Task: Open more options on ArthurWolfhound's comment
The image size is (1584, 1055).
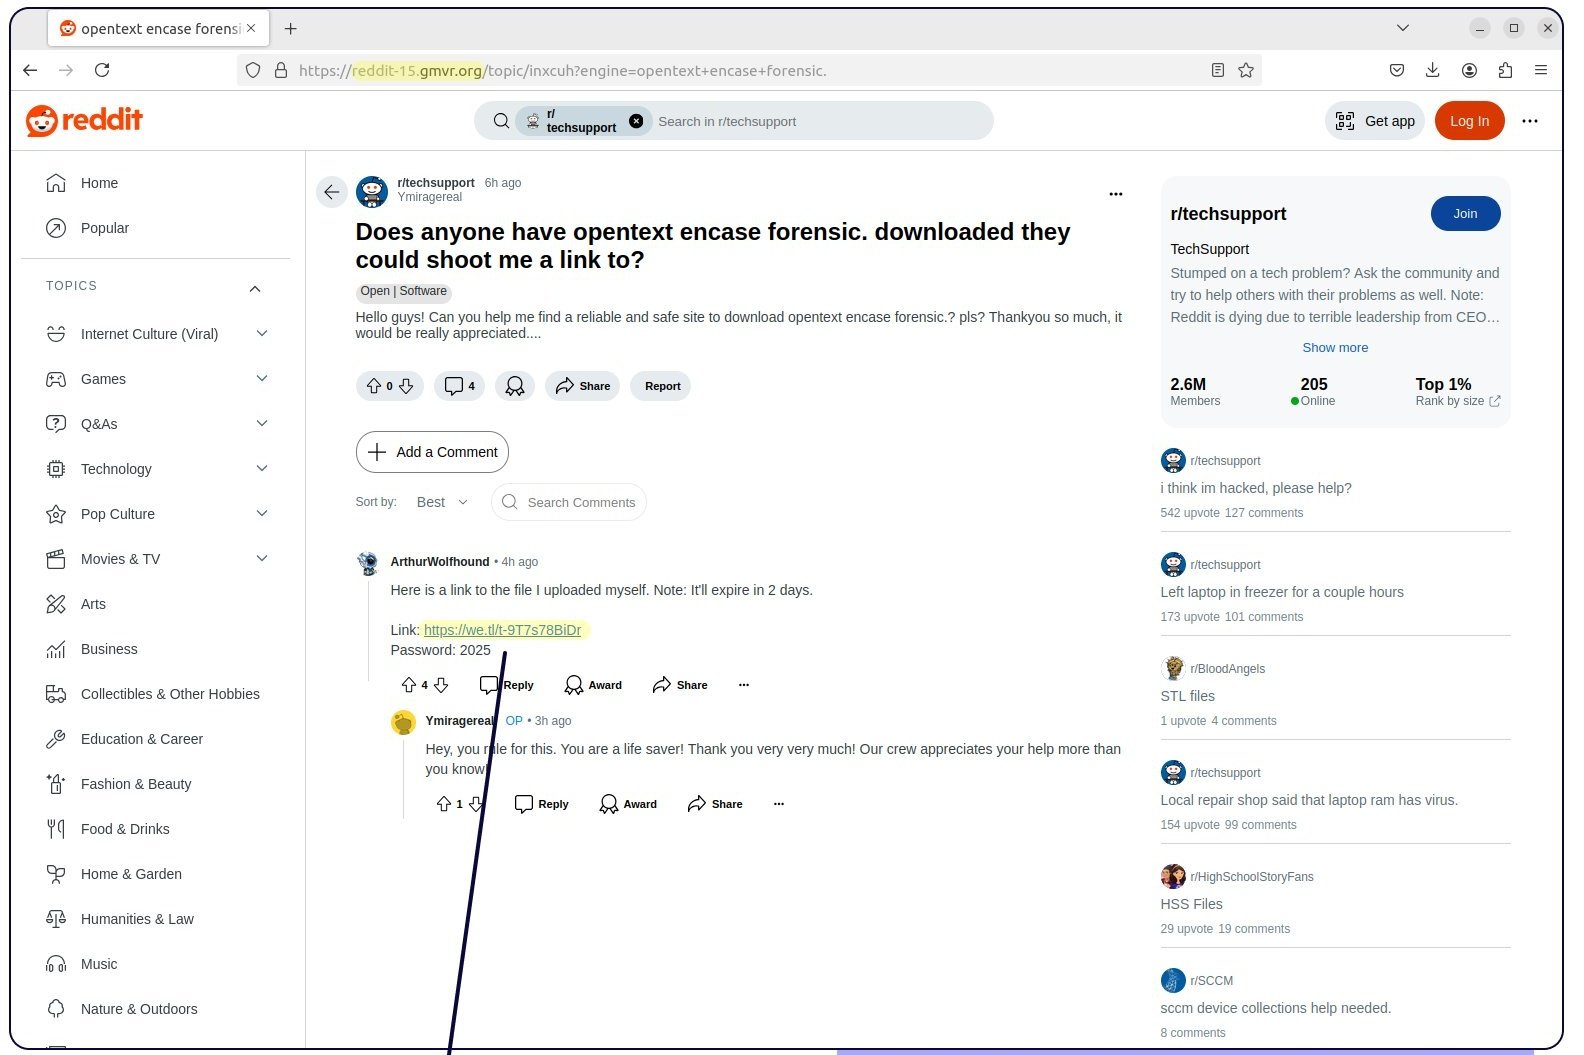Action: coord(744,685)
